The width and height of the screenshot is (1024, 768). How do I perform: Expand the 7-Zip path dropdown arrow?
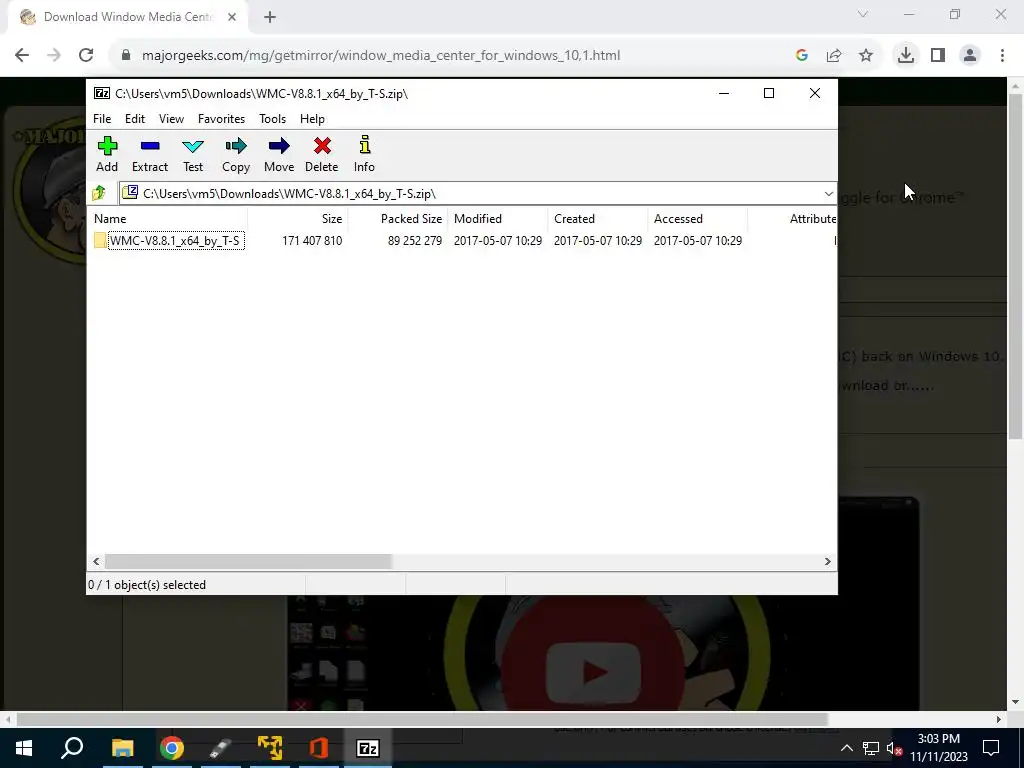828,193
